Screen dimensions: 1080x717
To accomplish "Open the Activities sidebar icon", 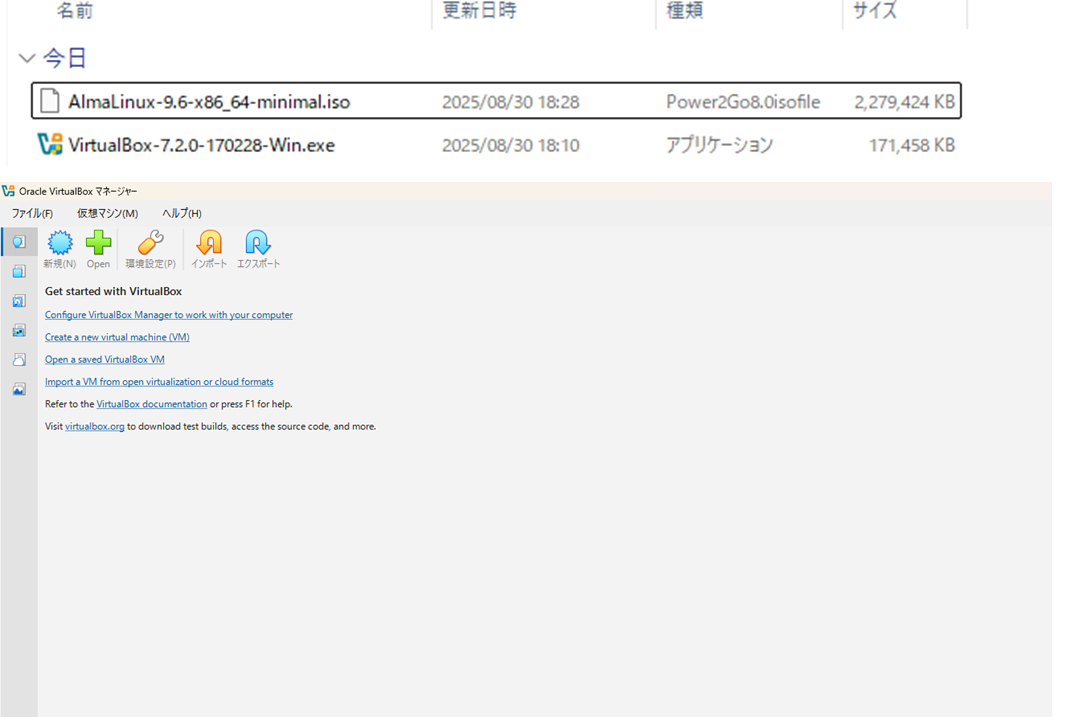I will (18, 388).
